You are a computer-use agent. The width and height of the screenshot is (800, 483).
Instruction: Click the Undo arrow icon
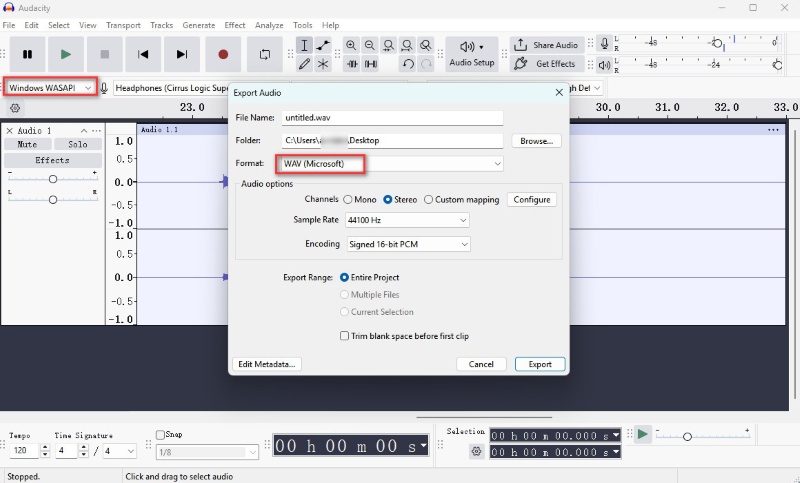(407, 64)
